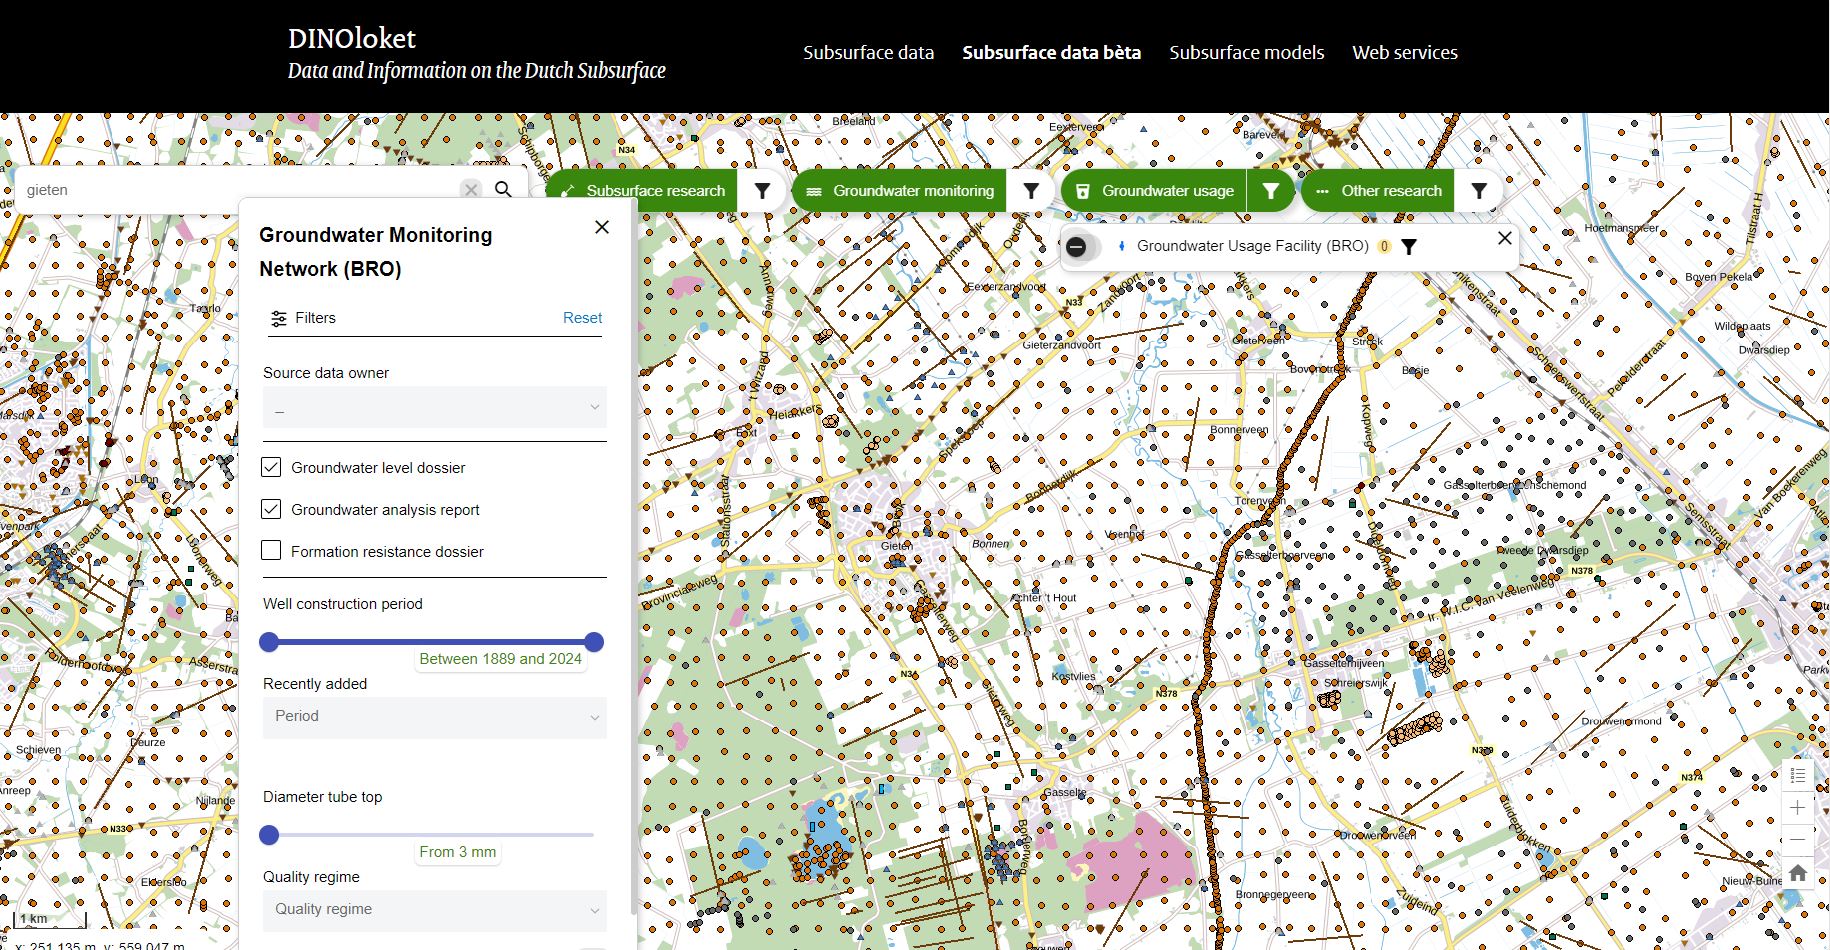Open the map layers legend icon
Viewport: 1830px width, 950px height.
point(1797,776)
